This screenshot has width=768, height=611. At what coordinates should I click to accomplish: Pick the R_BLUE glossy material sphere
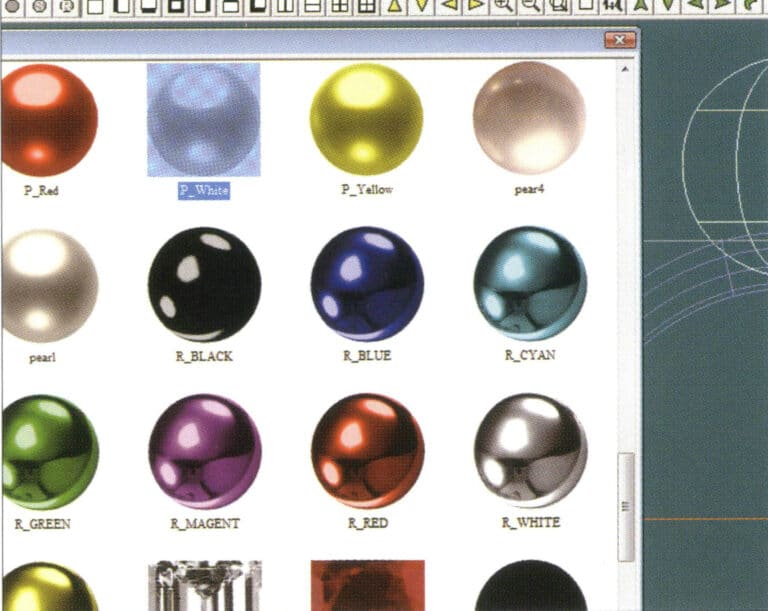click(x=367, y=284)
